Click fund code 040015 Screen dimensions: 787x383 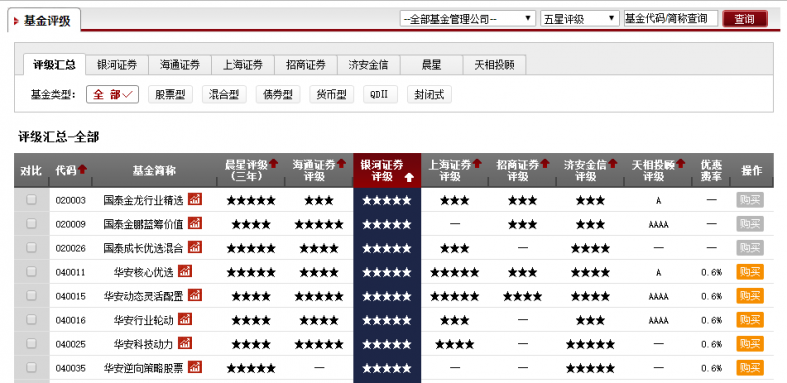(x=71, y=296)
